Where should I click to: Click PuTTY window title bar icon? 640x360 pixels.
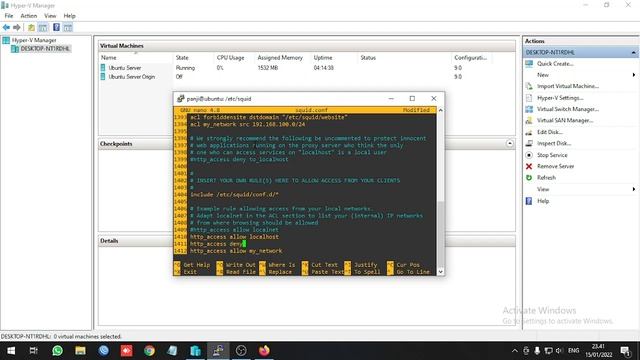tap(180, 98)
